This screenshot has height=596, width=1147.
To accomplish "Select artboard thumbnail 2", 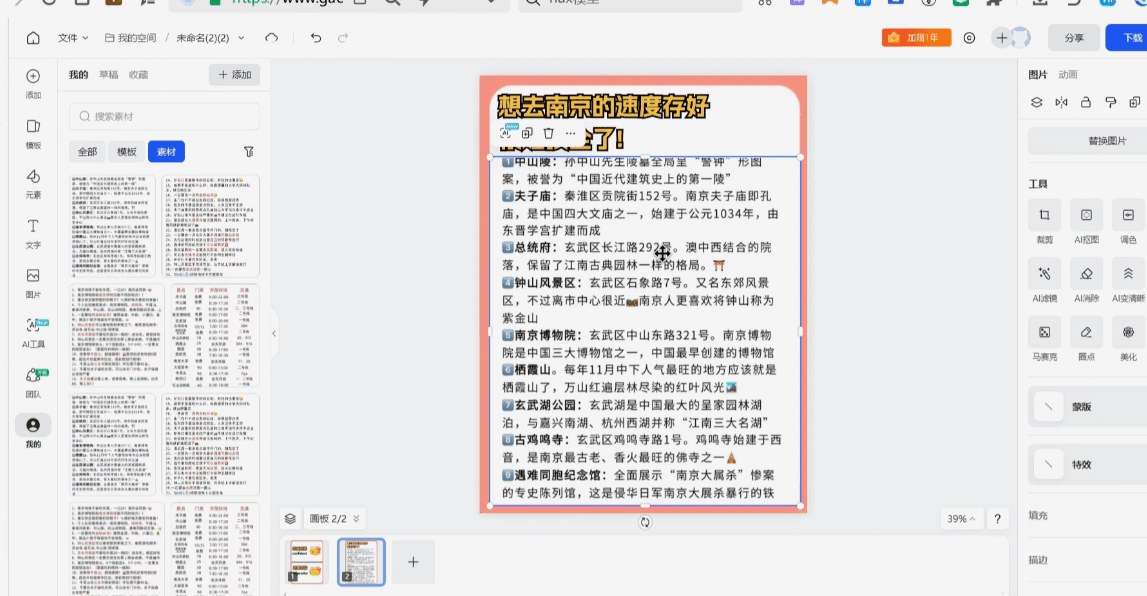I will pyautogui.click(x=361, y=562).
